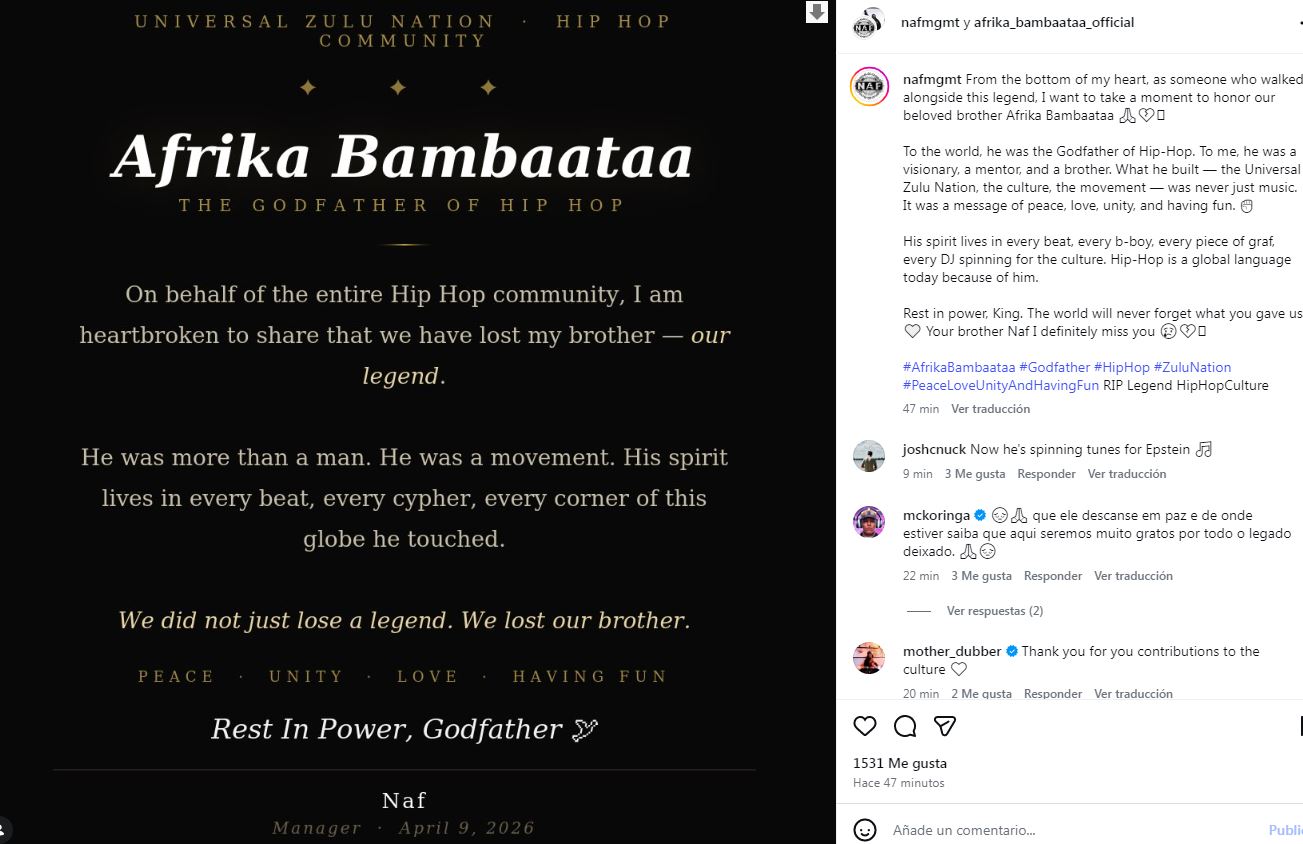Open the #ZuluNation hashtag

tap(1192, 367)
